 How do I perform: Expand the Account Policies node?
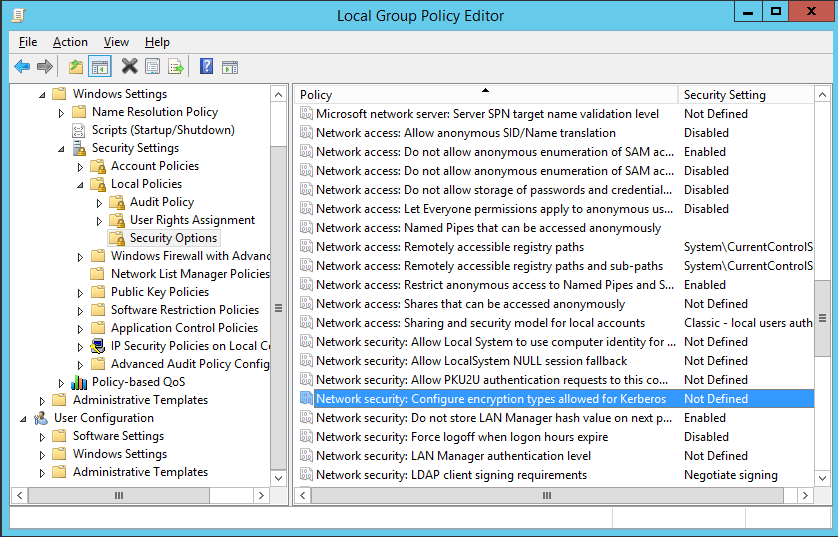point(80,167)
